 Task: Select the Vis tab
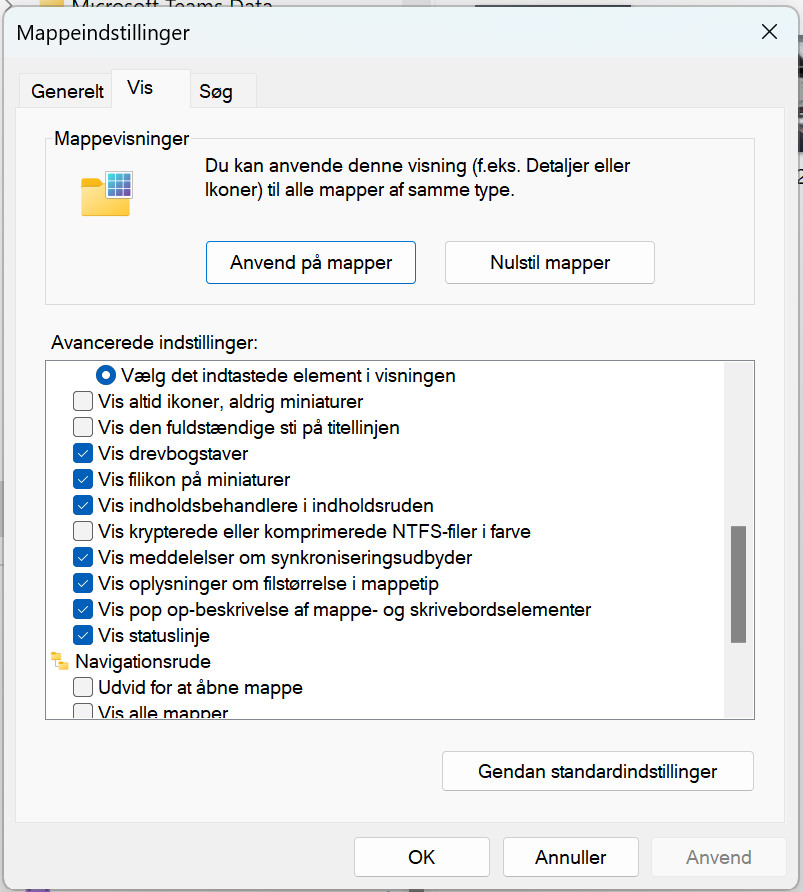pos(140,88)
